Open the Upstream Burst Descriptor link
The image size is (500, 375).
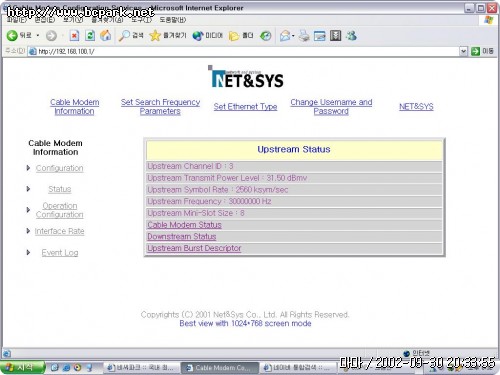tap(194, 248)
